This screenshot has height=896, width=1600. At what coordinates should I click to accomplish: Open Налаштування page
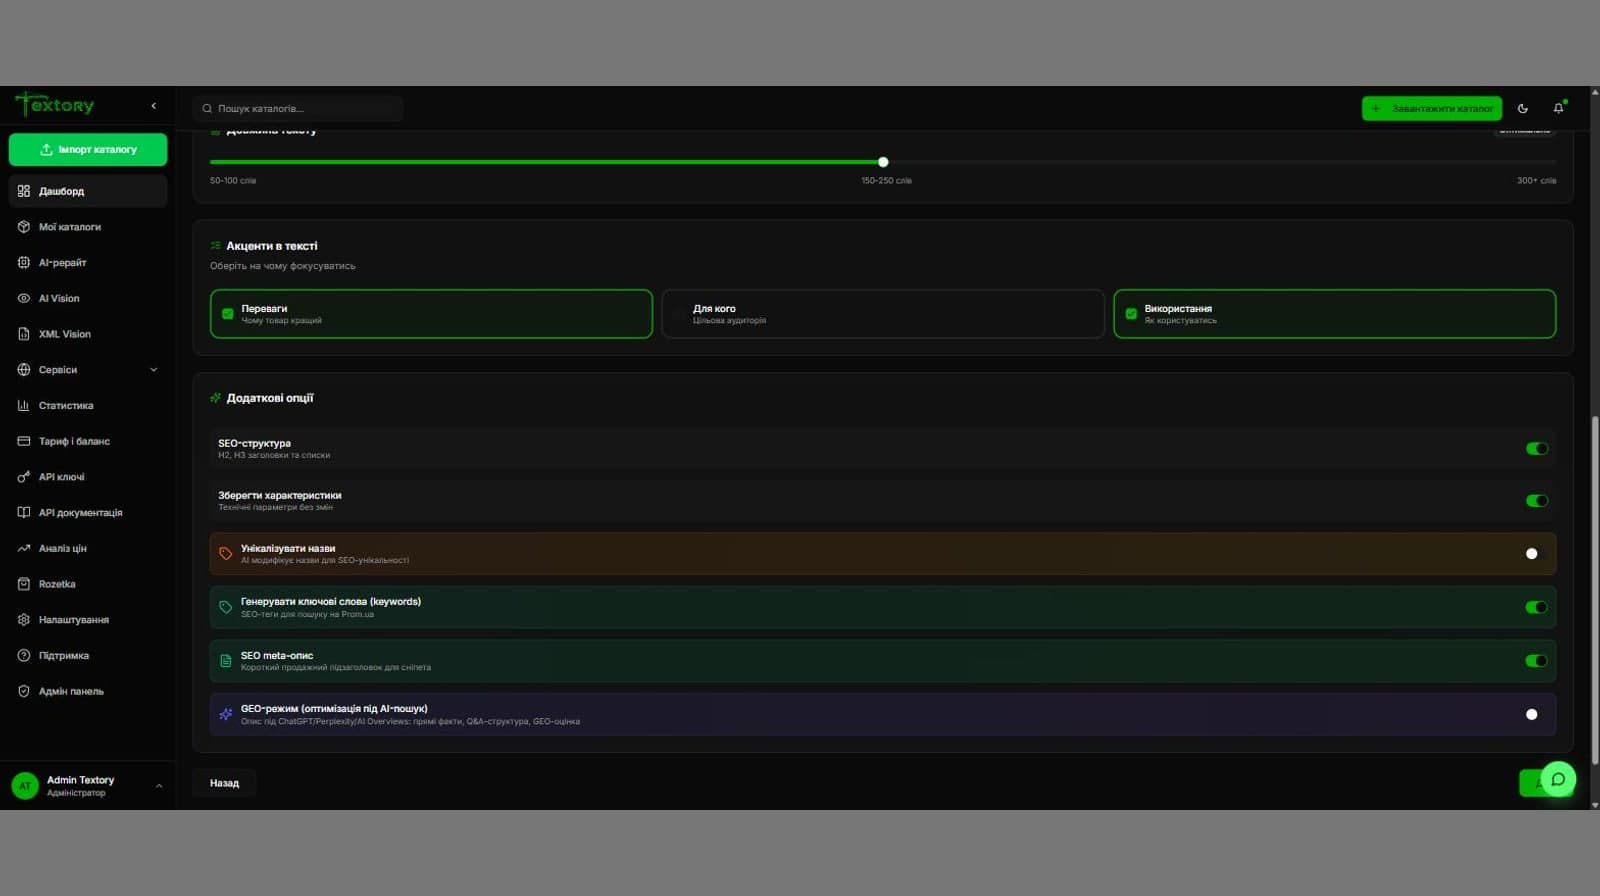point(88,620)
